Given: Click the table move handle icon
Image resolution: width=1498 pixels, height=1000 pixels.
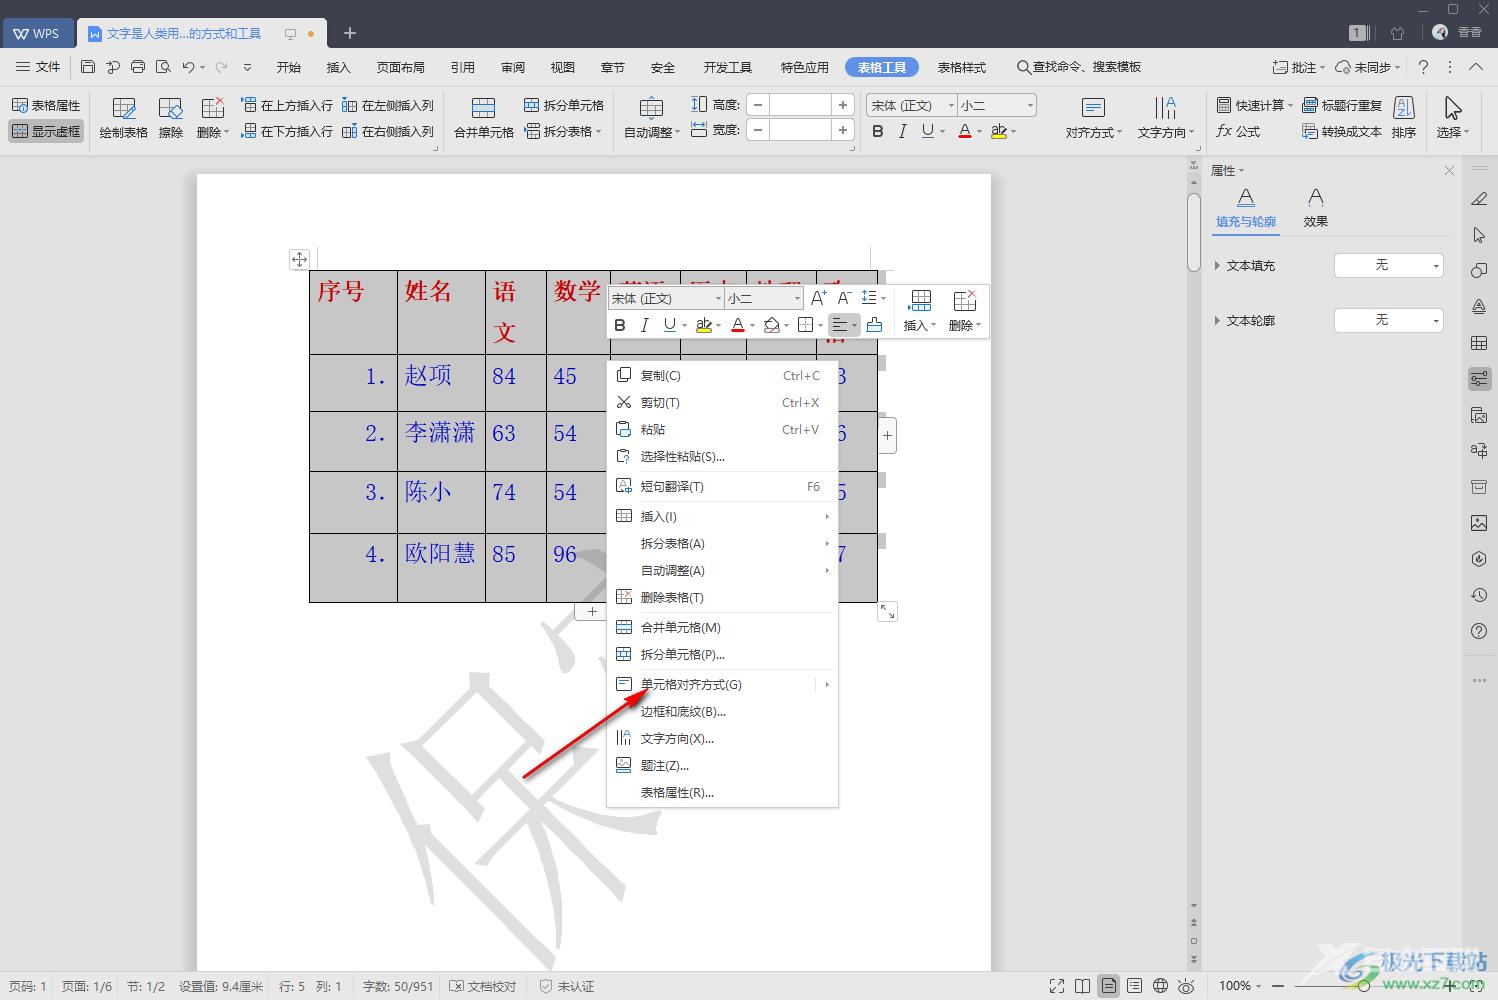Looking at the screenshot, I should [299, 259].
